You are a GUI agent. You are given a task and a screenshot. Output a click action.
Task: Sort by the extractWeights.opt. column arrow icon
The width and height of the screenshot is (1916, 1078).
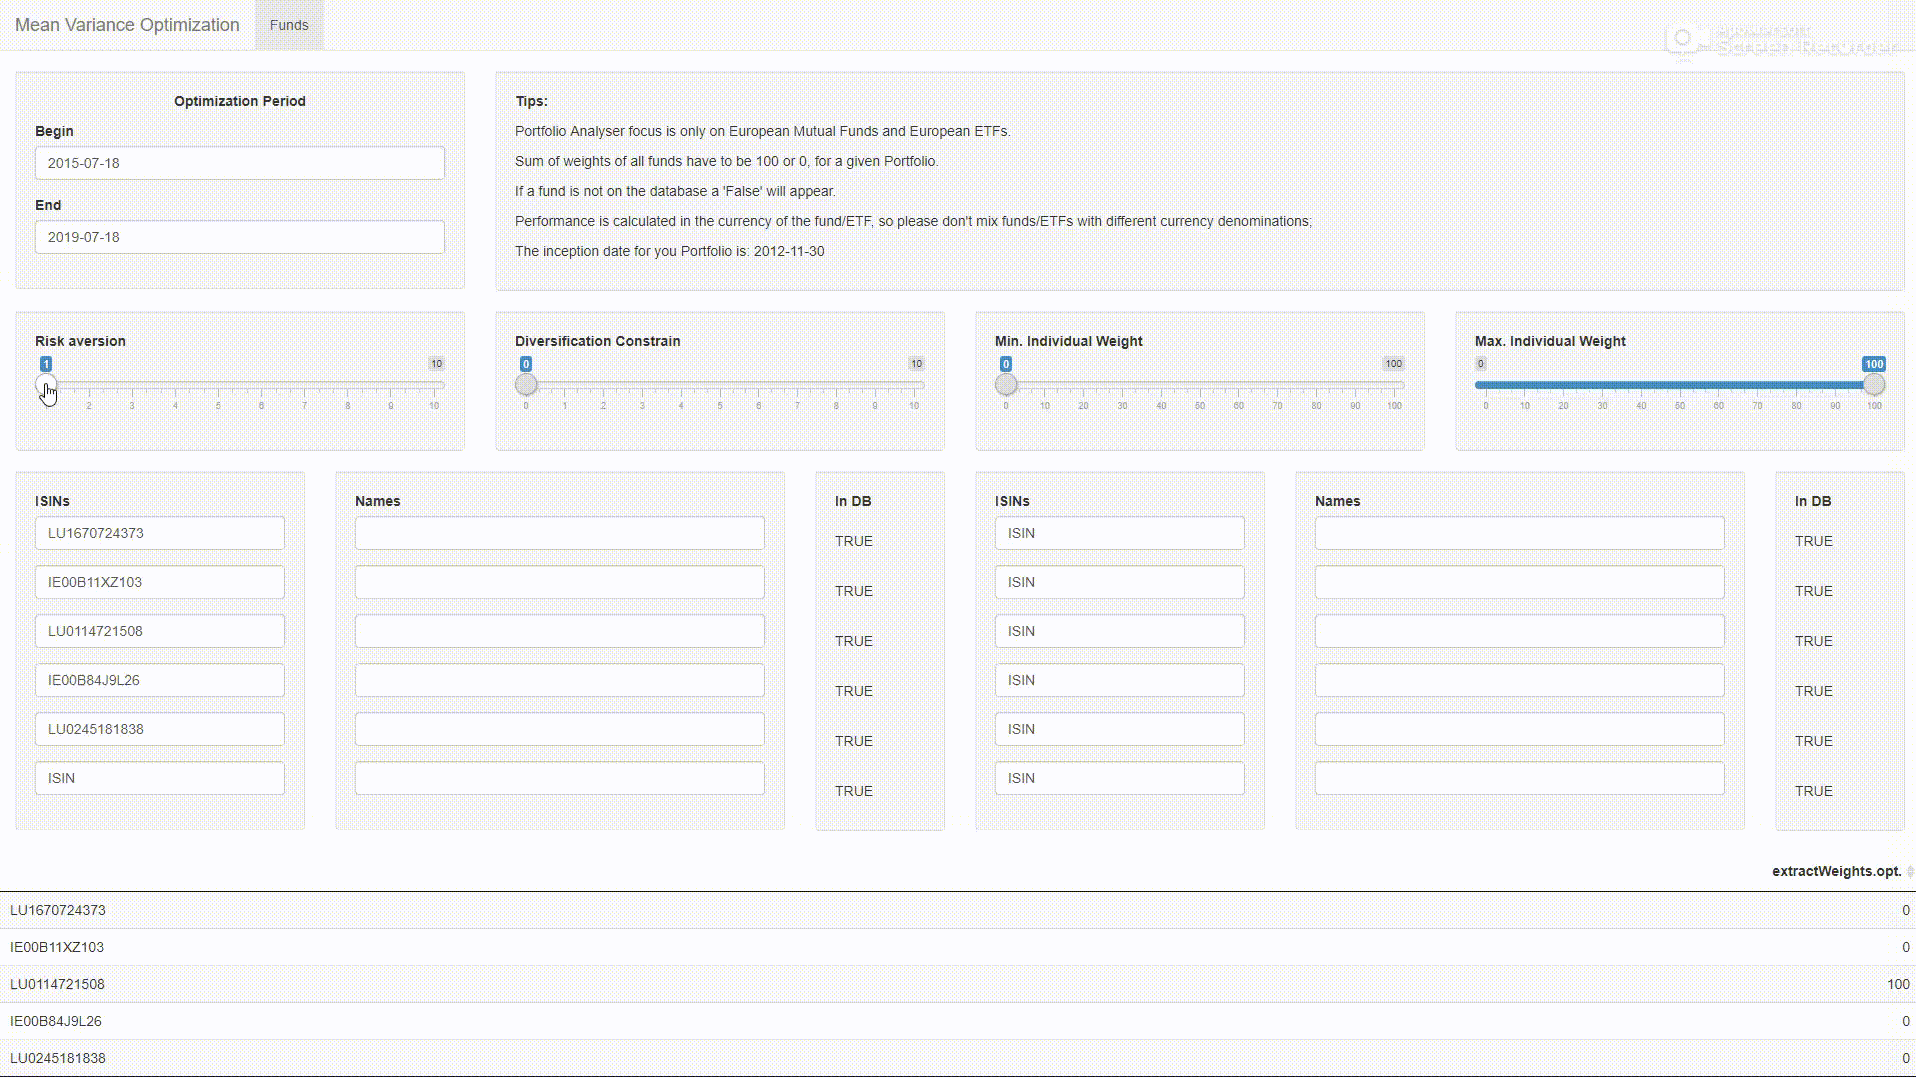[x=1910, y=871]
